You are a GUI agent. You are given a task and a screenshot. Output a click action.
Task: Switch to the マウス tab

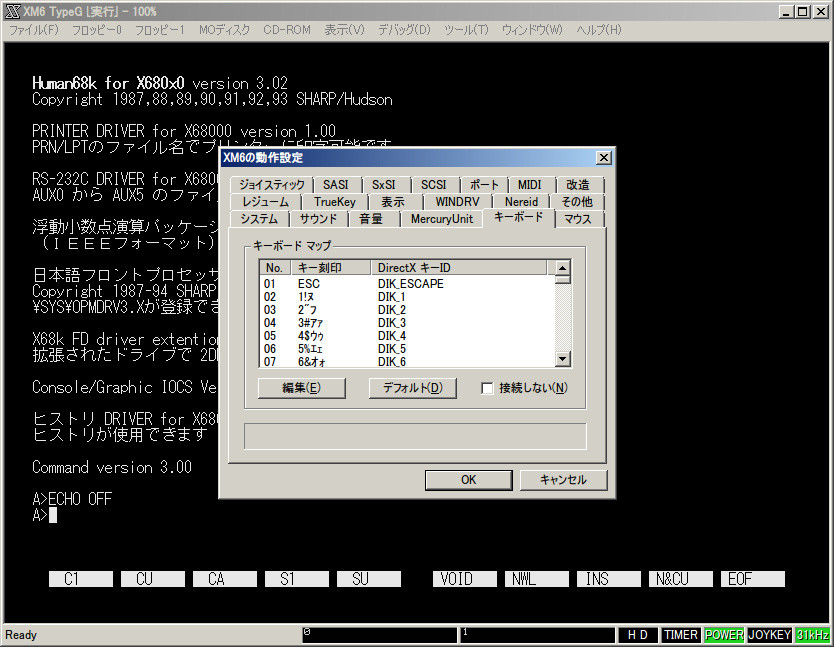[x=578, y=219]
